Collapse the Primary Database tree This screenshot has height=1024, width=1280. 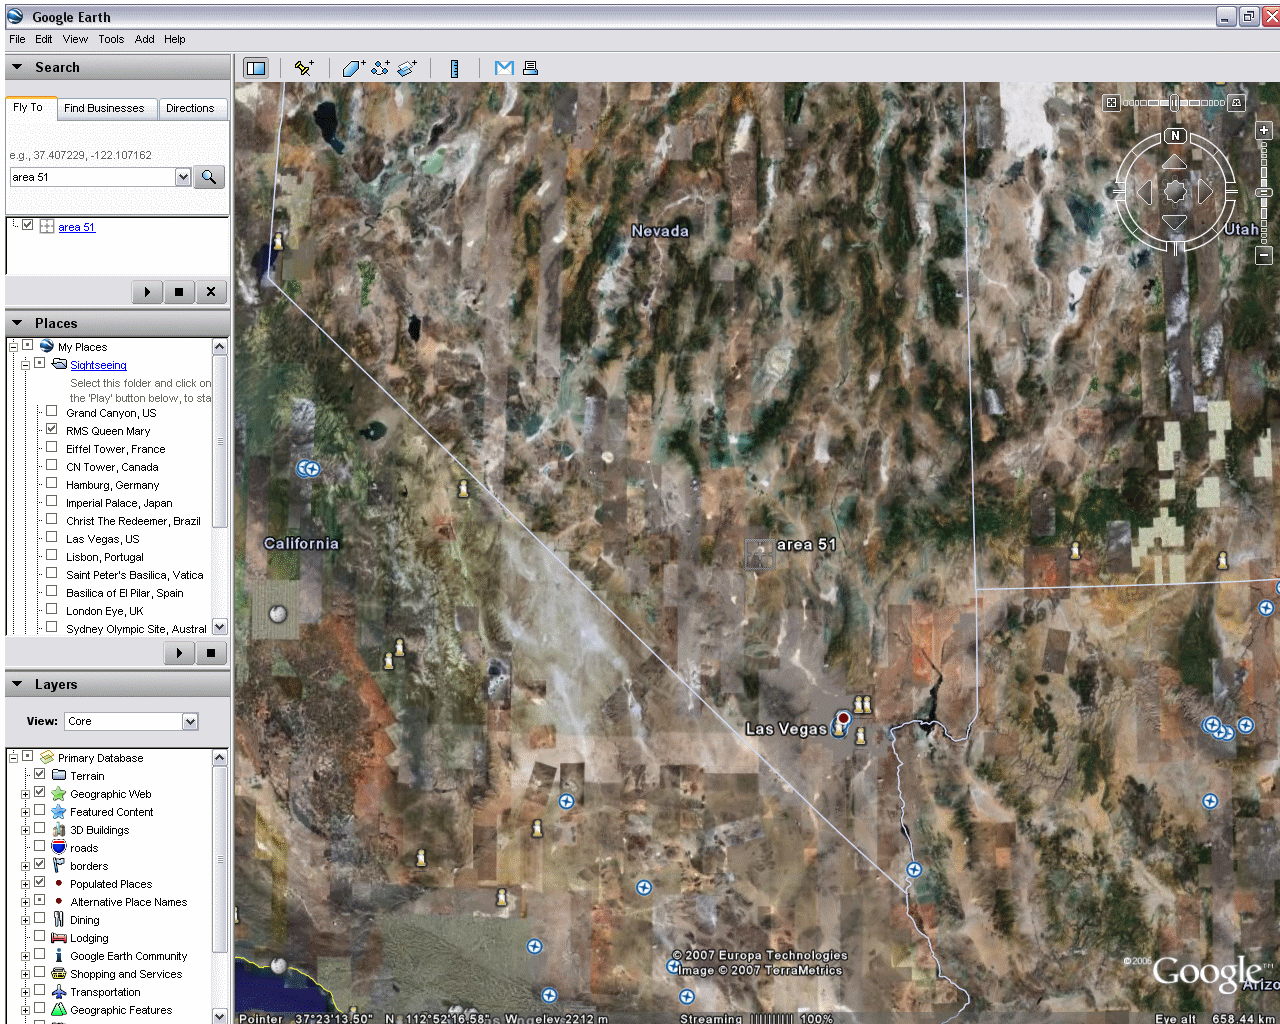coord(14,758)
